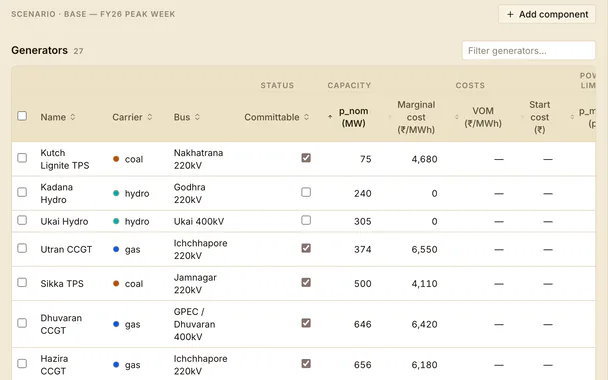Enable Committable for Kadana Hydro
The height and width of the screenshot is (380, 608).
pos(306,192)
